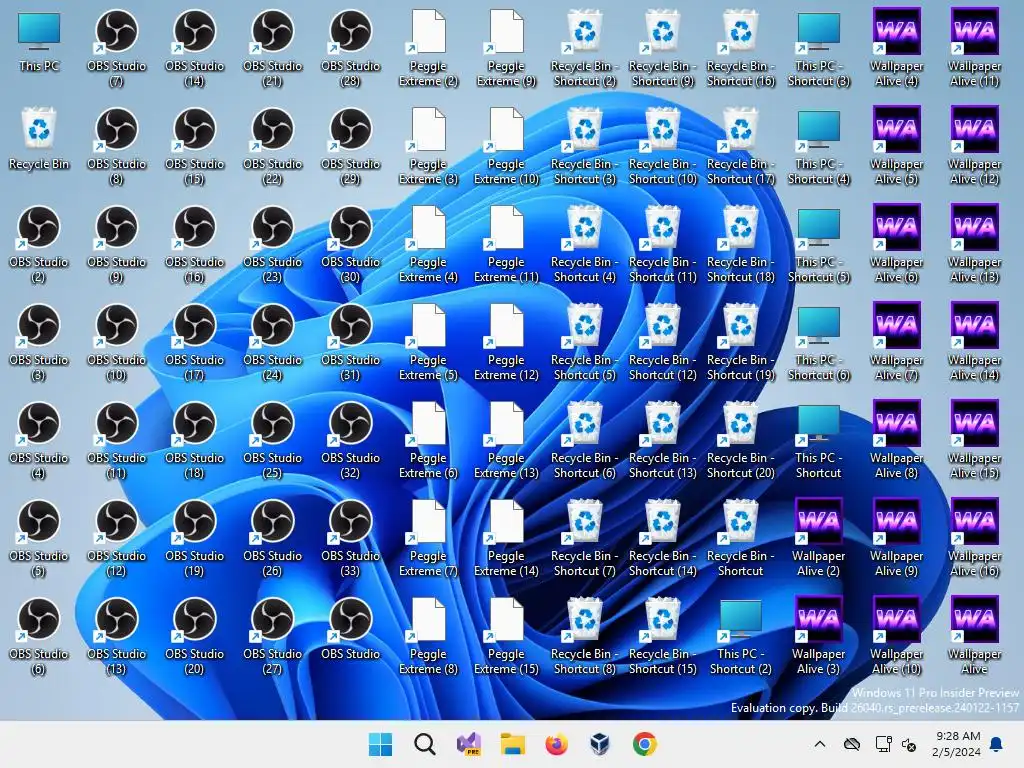Open the clock showing 9:28 AM
Image resolution: width=1024 pixels, height=768 pixels.
tap(957, 744)
